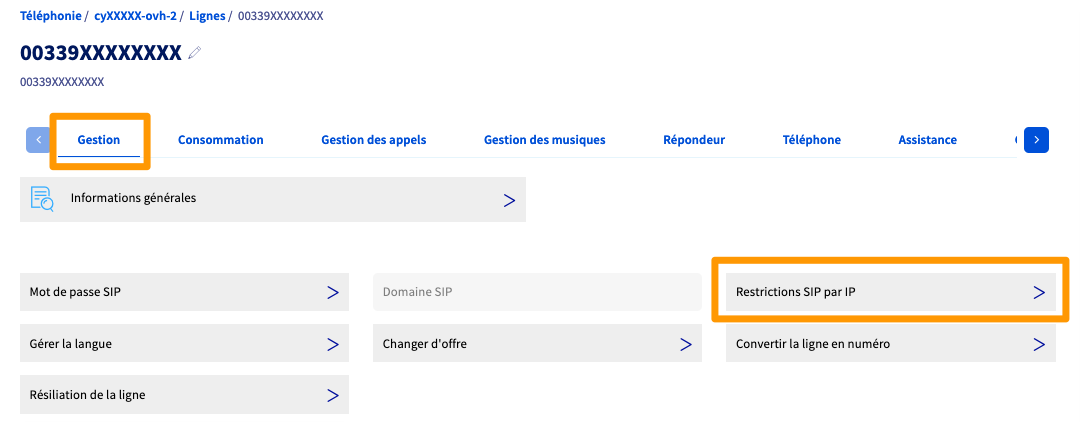Click arrow on Convertir la ligne en numéro
Image resolution: width=1080 pixels, height=422 pixels.
pyautogui.click(x=1038, y=344)
